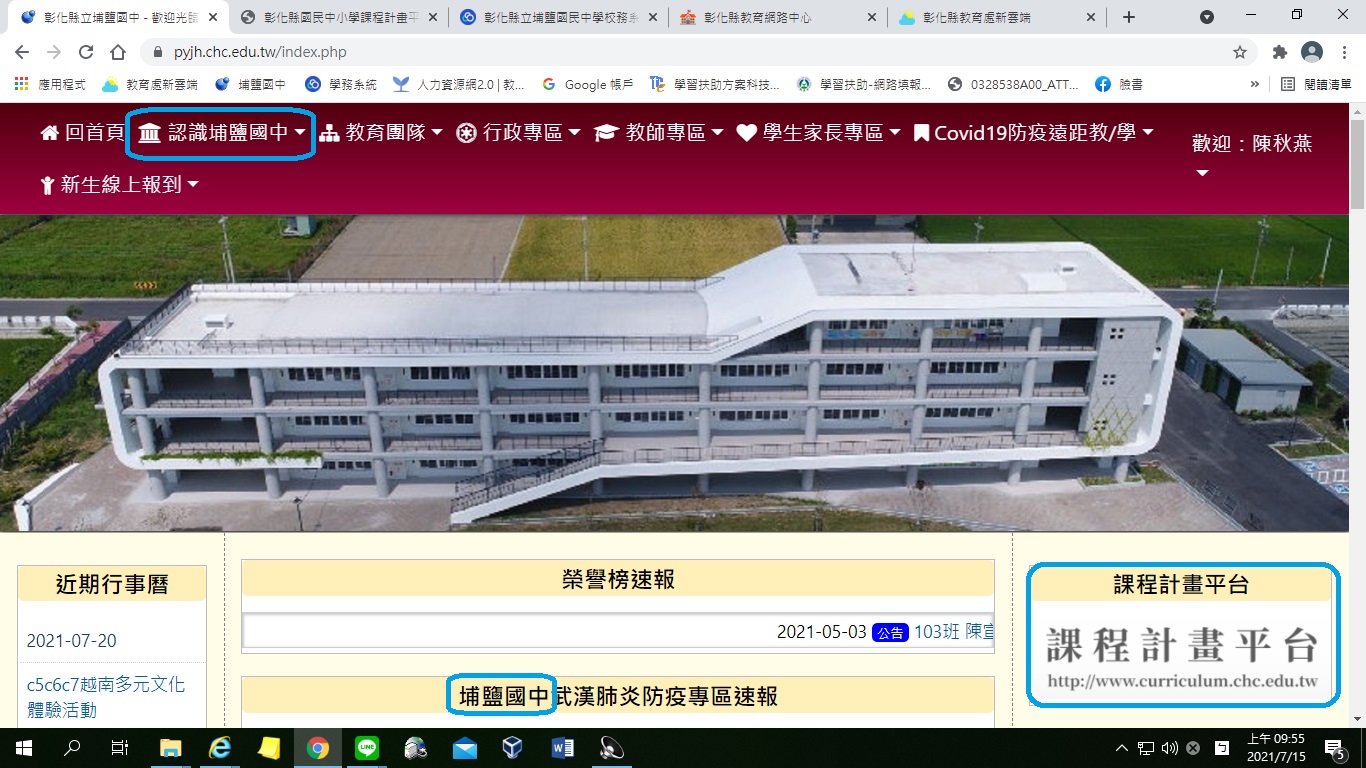The image size is (1366, 768).
Task: Open the 應用程式 apps shortcut
Action: [x=50, y=85]
